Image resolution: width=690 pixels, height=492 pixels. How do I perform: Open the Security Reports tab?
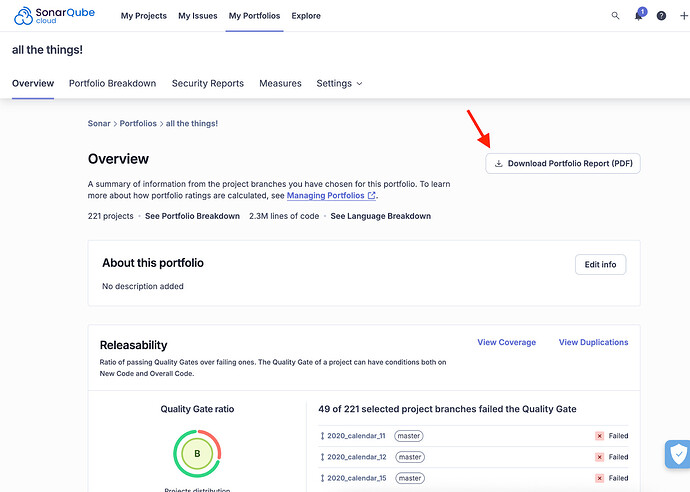207,83
